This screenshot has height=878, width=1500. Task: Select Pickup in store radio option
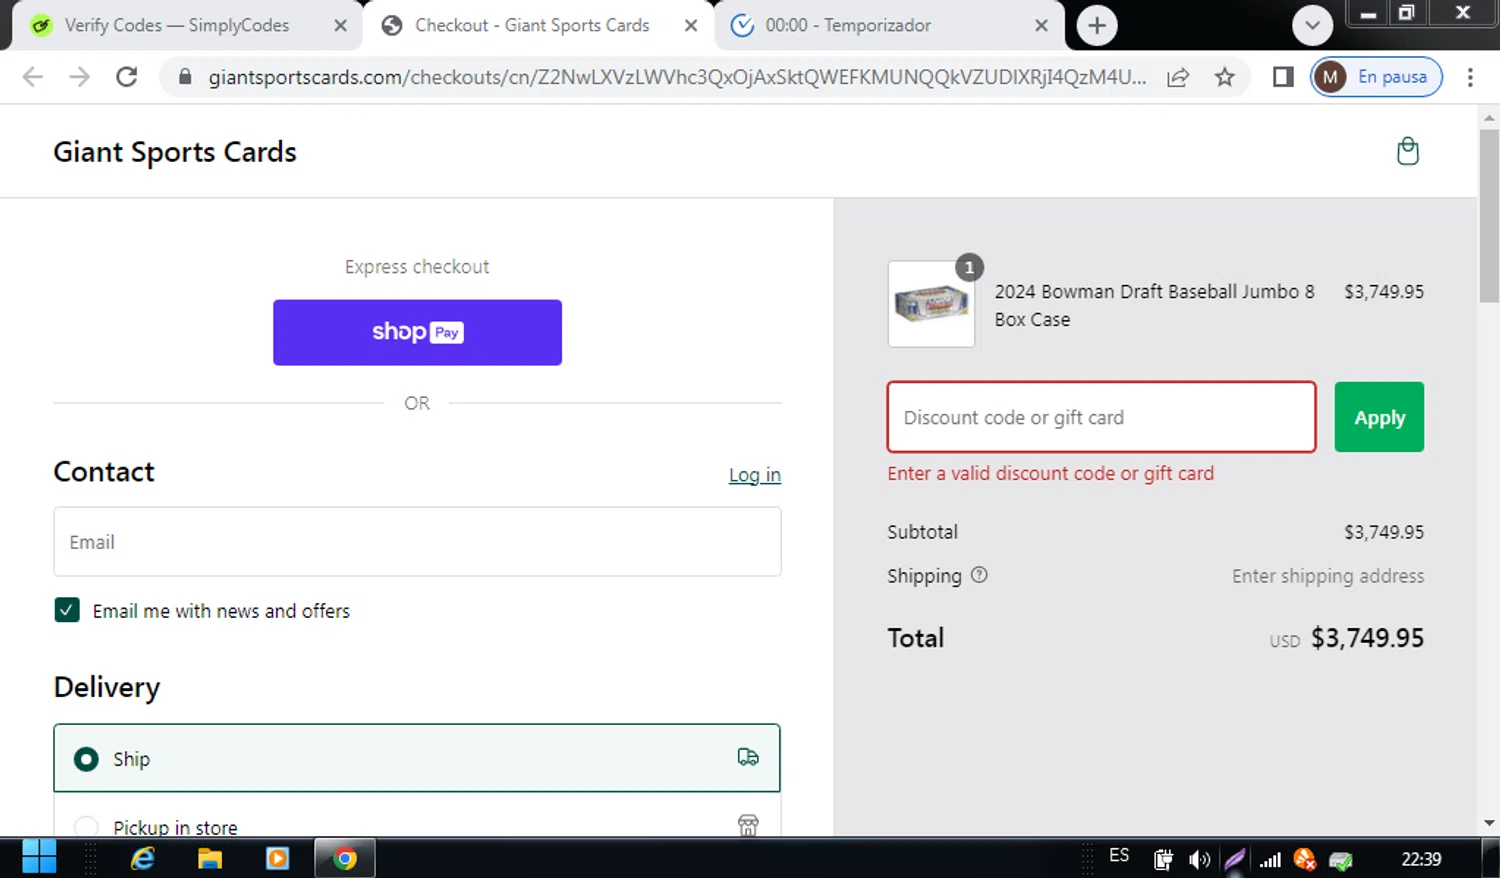[x=86, y=827]
